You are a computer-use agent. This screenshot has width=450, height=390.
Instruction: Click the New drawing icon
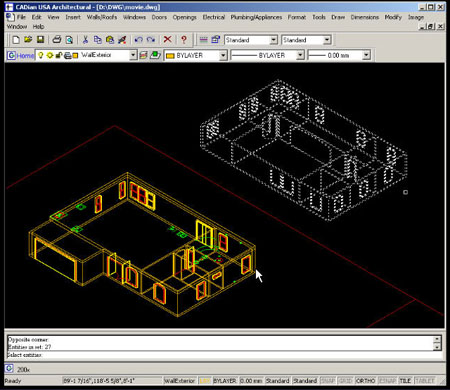(15, 40)
